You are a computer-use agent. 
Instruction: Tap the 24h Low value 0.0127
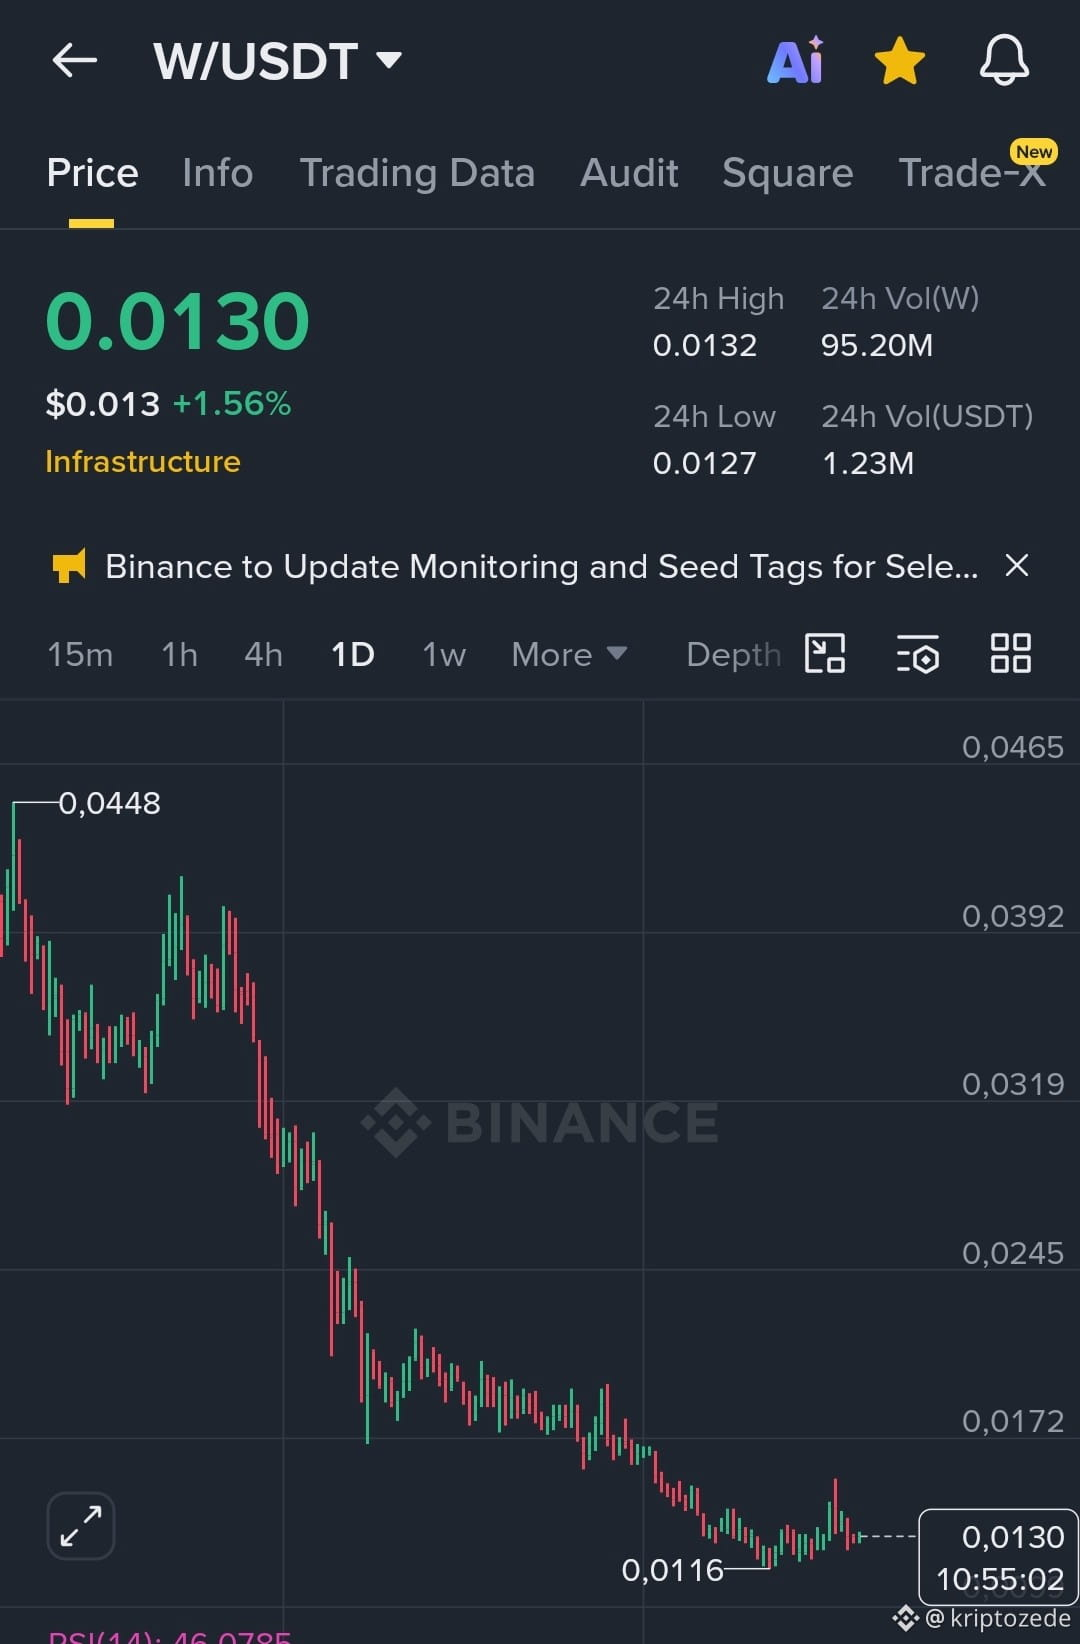tap(705, 464)
